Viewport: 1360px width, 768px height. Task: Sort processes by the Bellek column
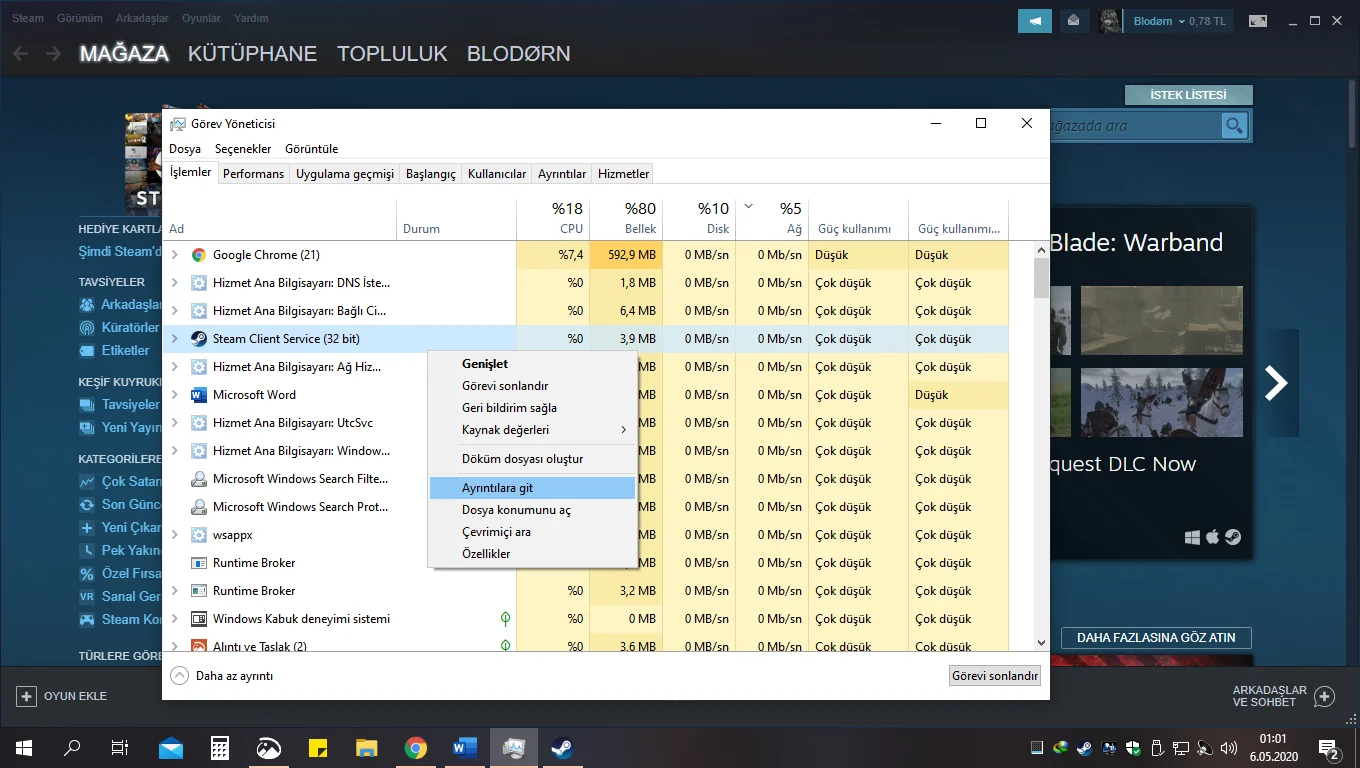(x=626, y=219)
